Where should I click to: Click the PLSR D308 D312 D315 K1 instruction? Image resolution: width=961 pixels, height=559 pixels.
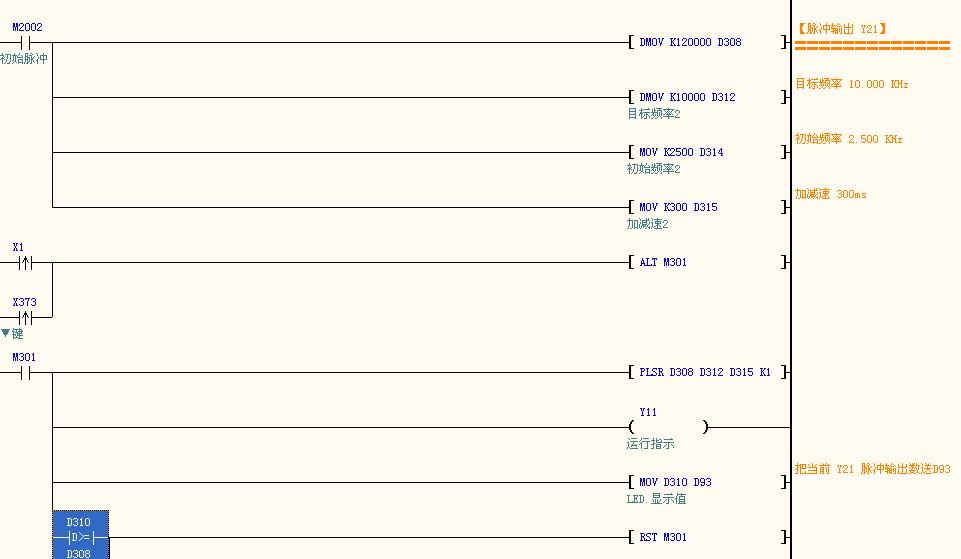pyautogui.click(x=705, y=373)
